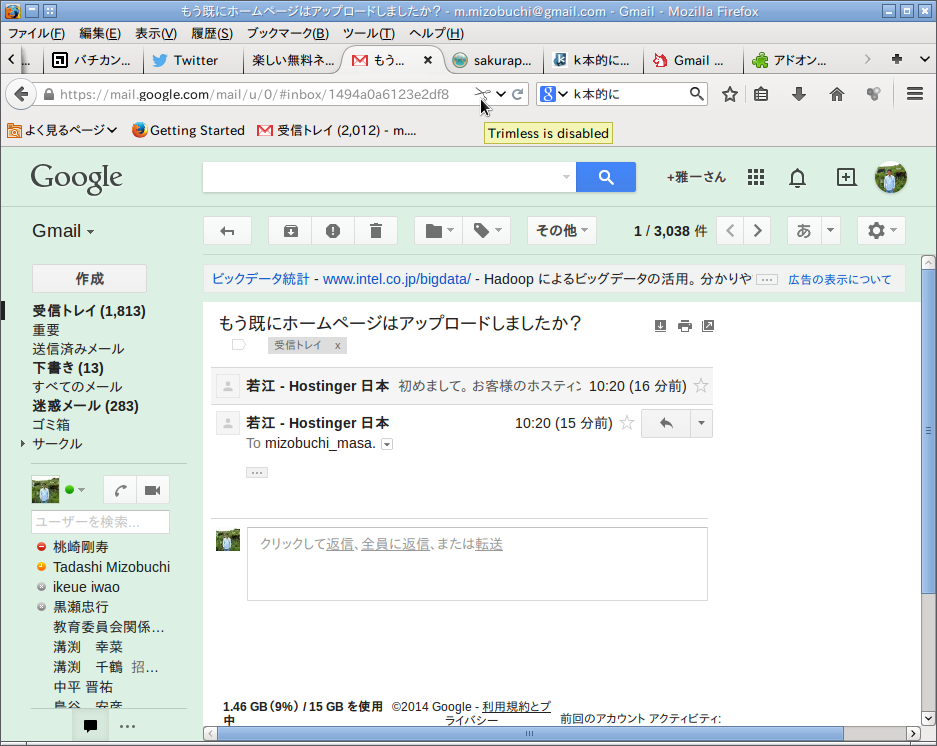937x746 pixels.
Task: Click Firefox bookmark star icon
Action: coord(730,94)
